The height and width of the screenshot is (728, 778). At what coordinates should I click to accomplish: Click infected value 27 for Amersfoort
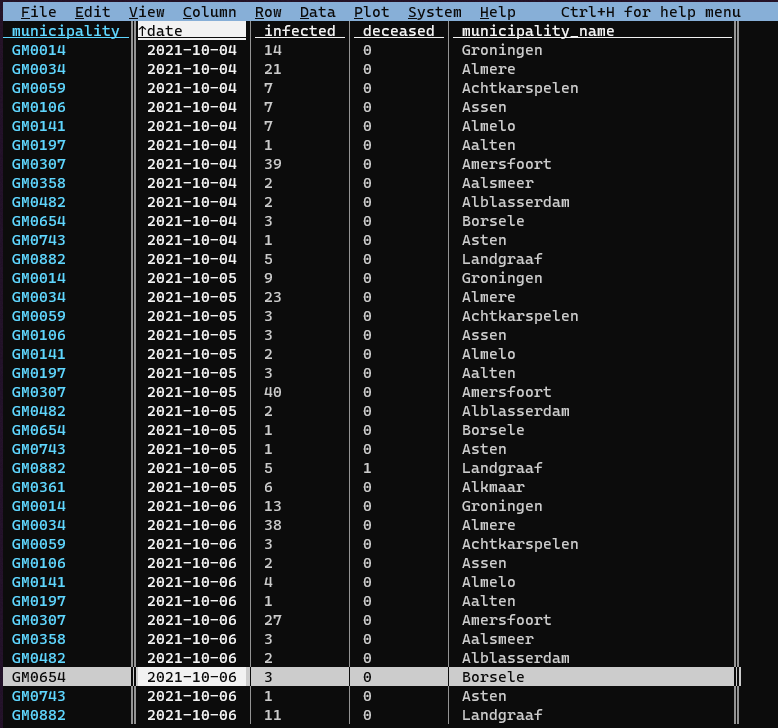273,620
